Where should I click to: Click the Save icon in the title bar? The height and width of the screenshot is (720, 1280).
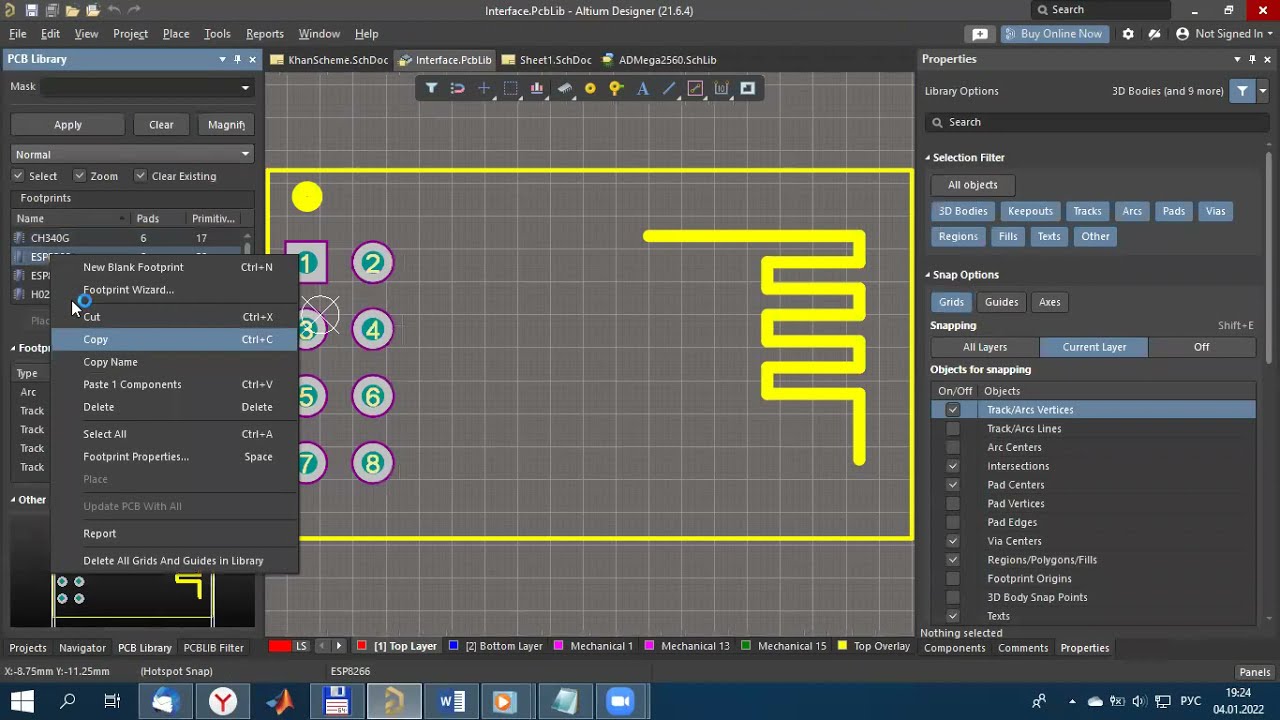pyautogui.click(x=32, y=10)
